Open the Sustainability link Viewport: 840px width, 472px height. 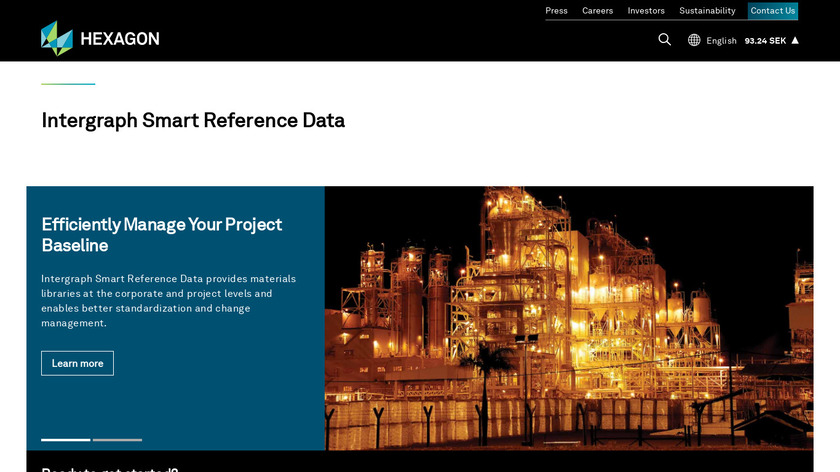coord(707,11)
